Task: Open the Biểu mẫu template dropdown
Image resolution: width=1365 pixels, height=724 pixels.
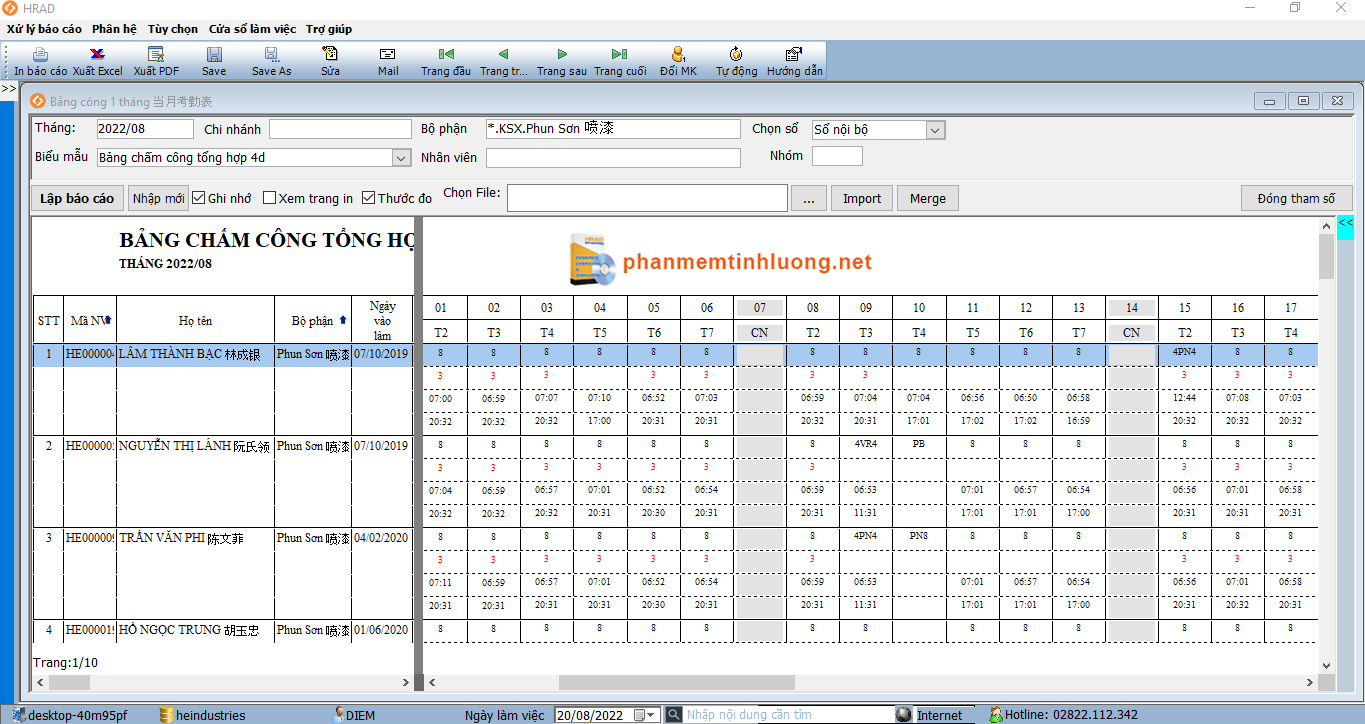Action: point(401,158)
